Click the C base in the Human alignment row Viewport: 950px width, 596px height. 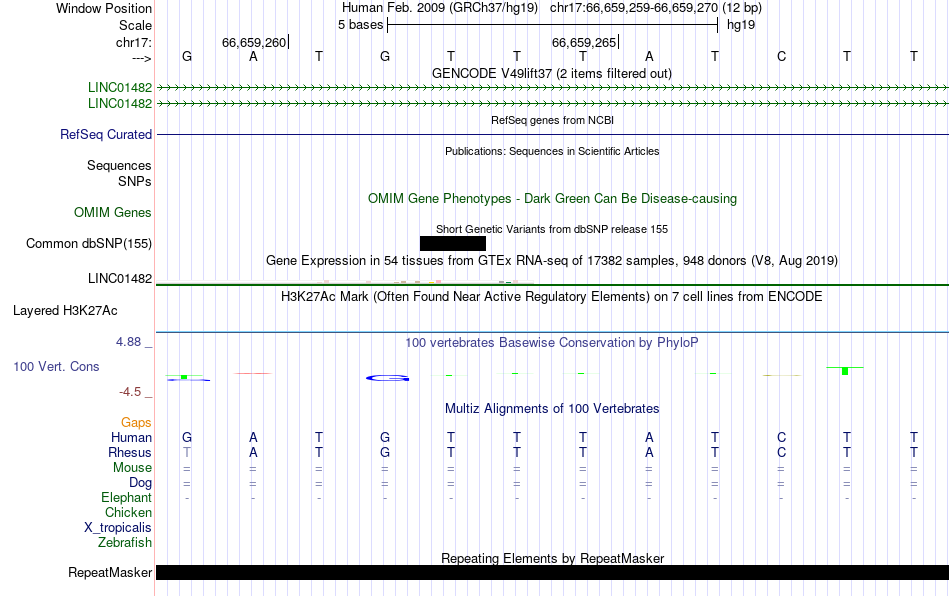[x=781, y=437]
